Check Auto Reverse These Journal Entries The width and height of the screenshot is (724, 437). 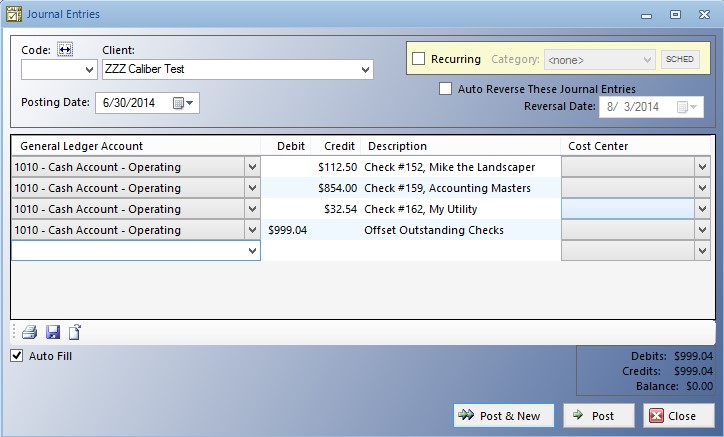(x=446, y=89)
